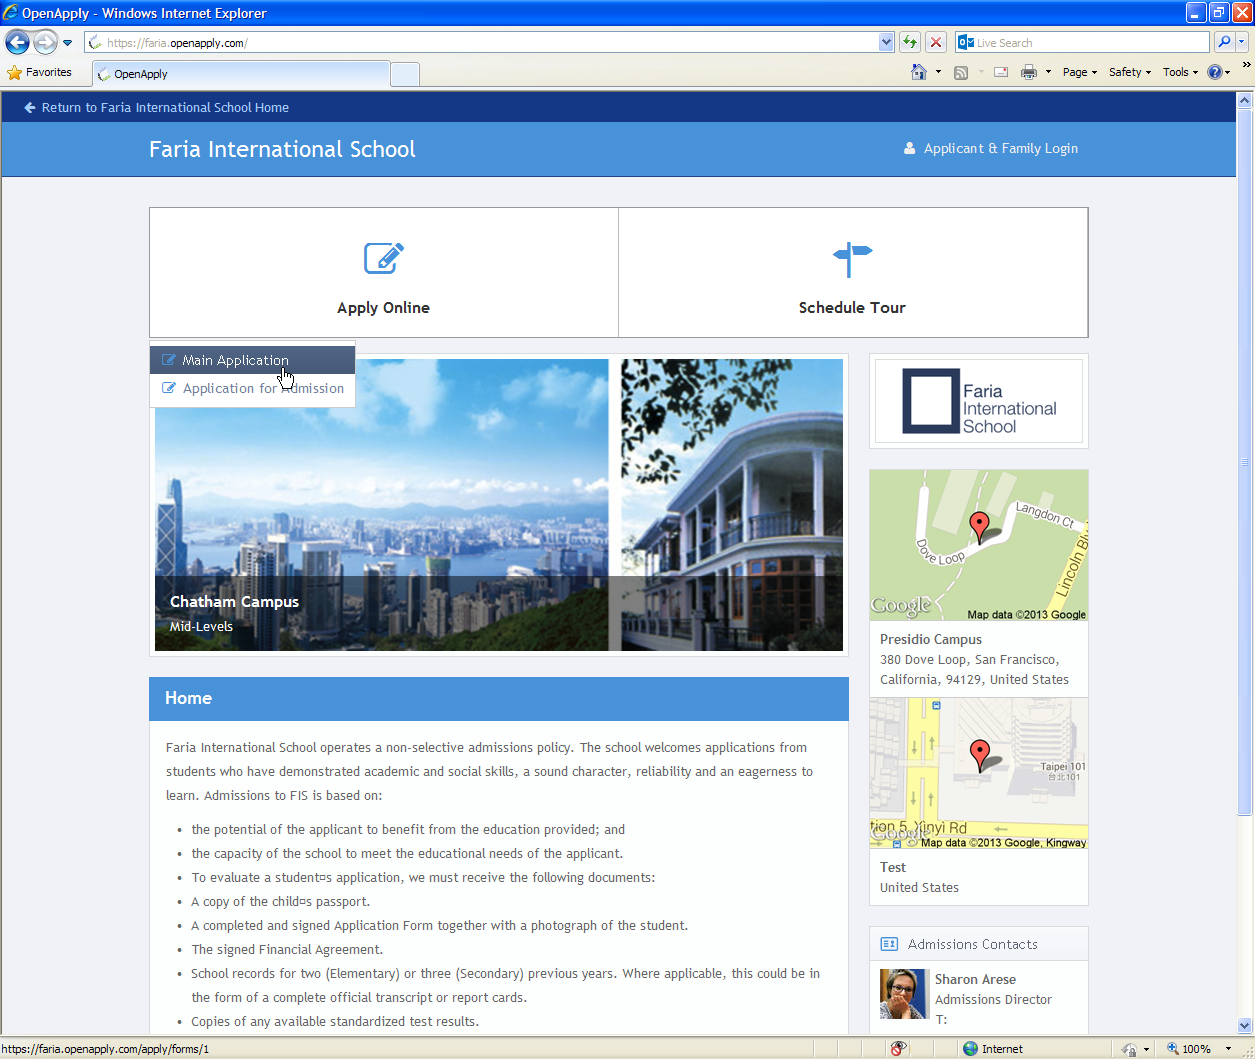1255x1059 pixels.
Task: Click the Presidio Campus heading
Action: click(x=931, y=639)
